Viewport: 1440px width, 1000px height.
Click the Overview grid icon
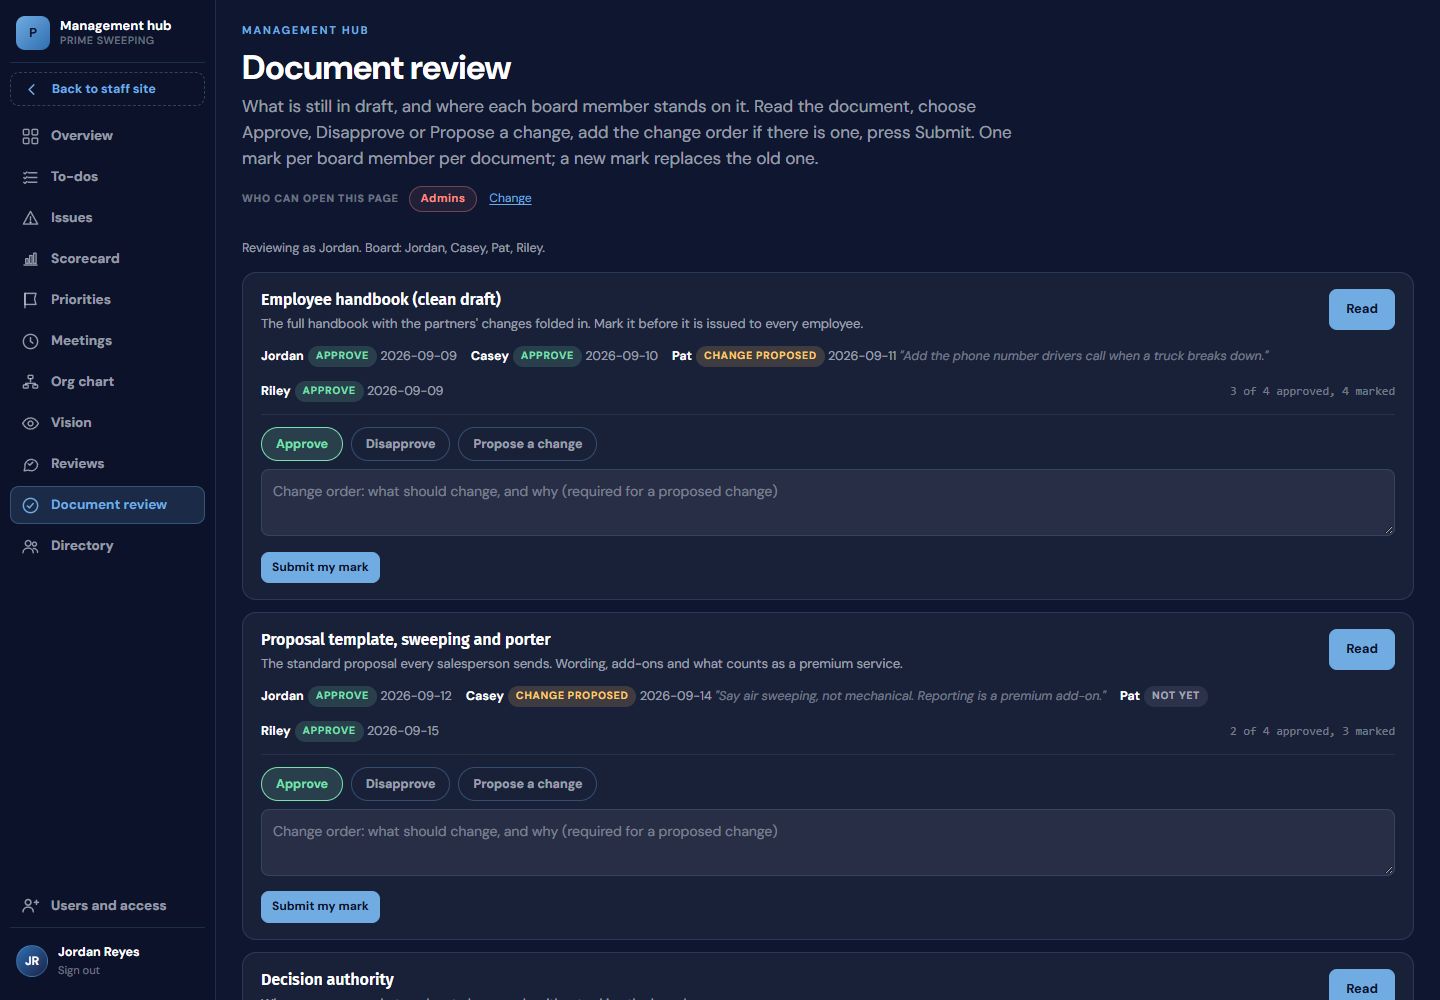[31, 136]
